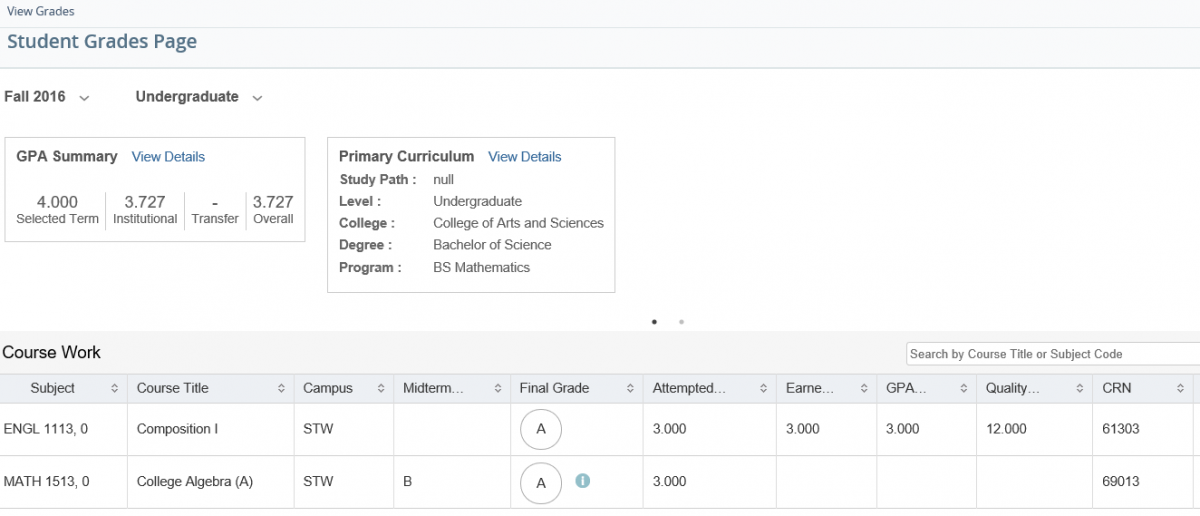Click the Subject column header
This screenshot has width=1200, height=516.
[63, 388]
